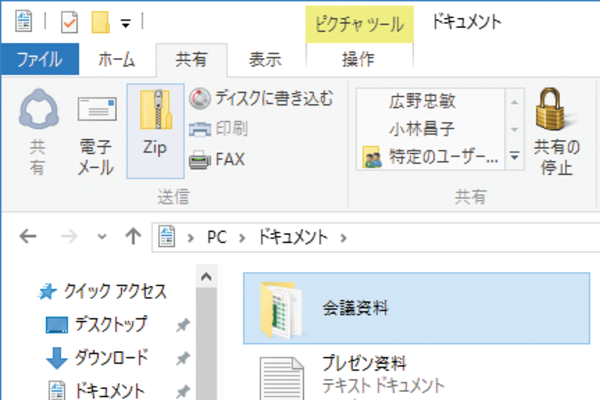The width and height of the screenshot is (600, 400).
Task: Switch to the ホーム ribbon tab
Action: coord(117,60)
